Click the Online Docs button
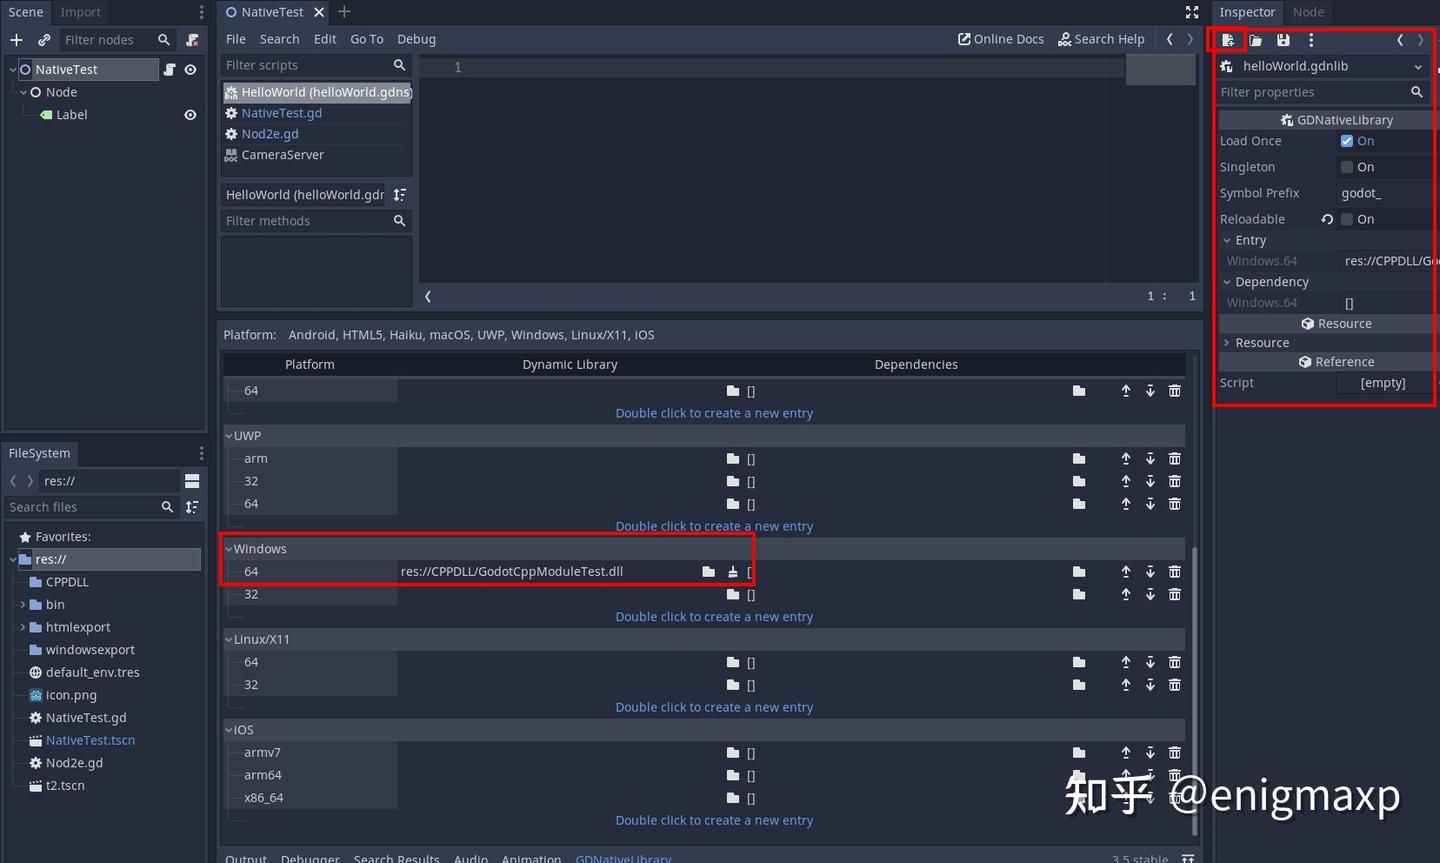Viewport: 1440px width, 863px height. (1000, 39)
